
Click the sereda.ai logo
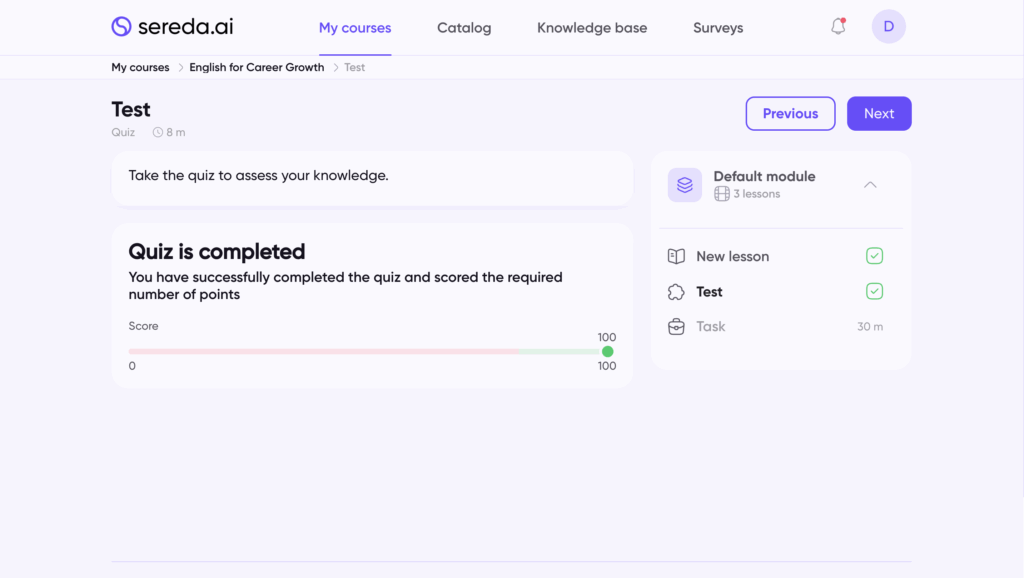click(x=172, y=27)
